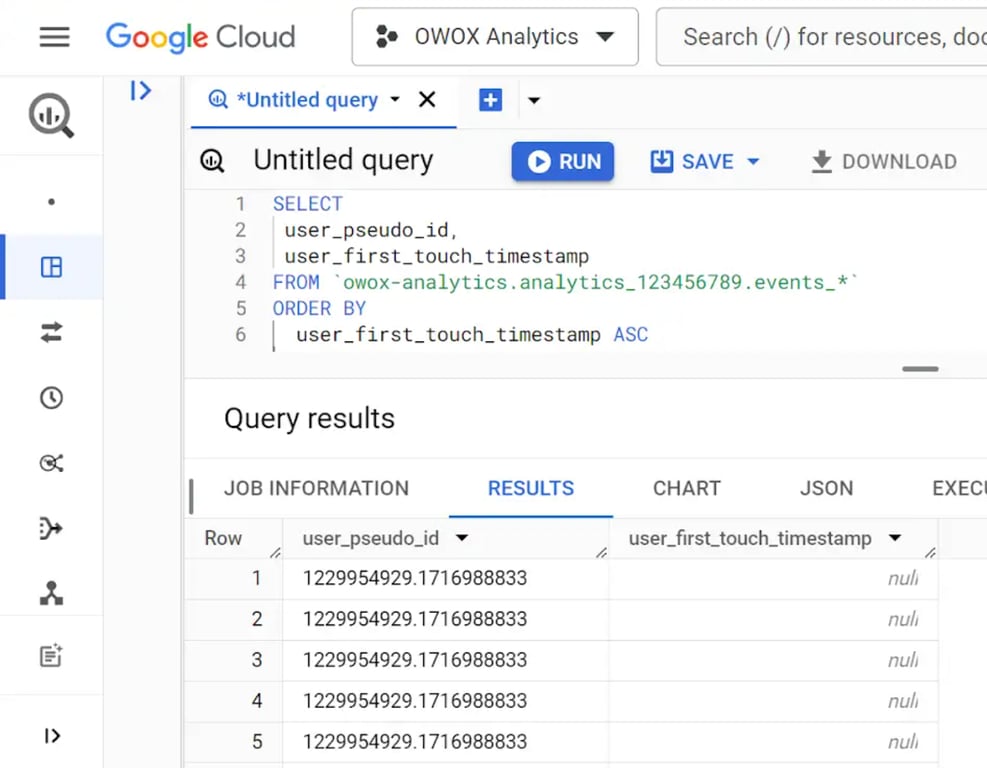Image resolution: width=987 pixels, height=768 pixels.
Task: Open the Save dropdown arrow
Action: 753,162
